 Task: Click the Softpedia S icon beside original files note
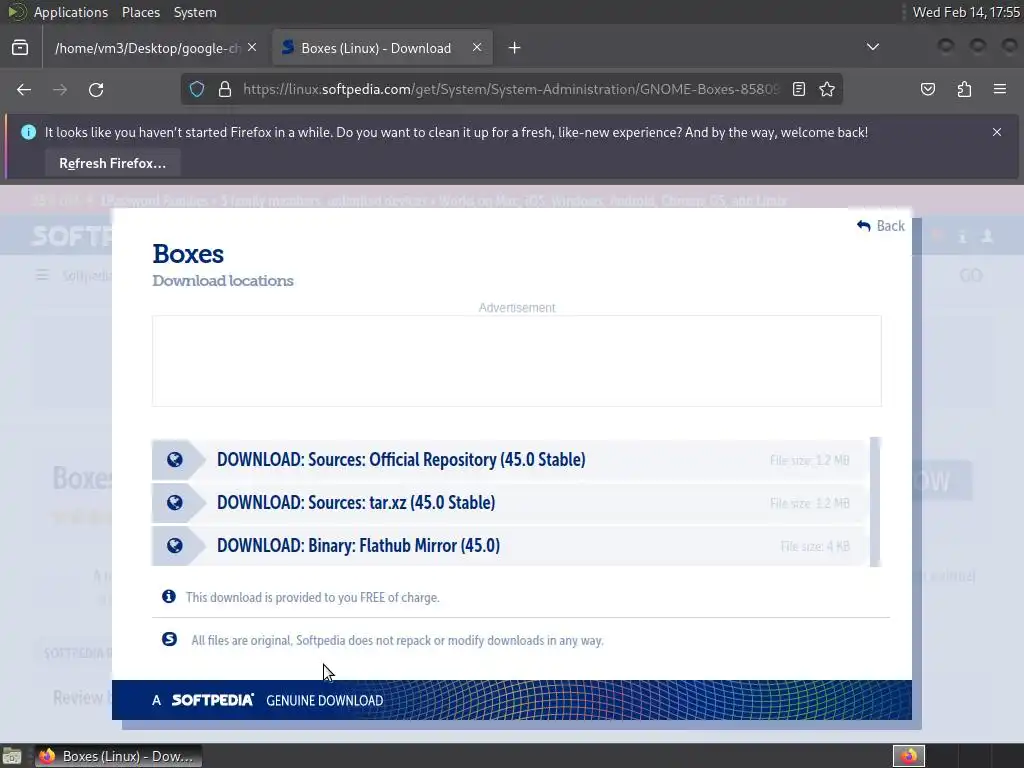169,639
